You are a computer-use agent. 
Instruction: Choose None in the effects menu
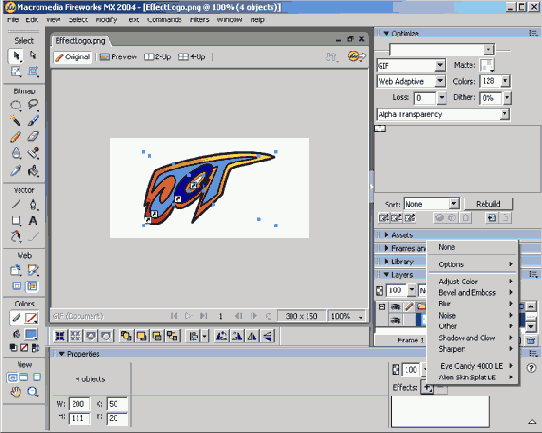pos(473,247)
